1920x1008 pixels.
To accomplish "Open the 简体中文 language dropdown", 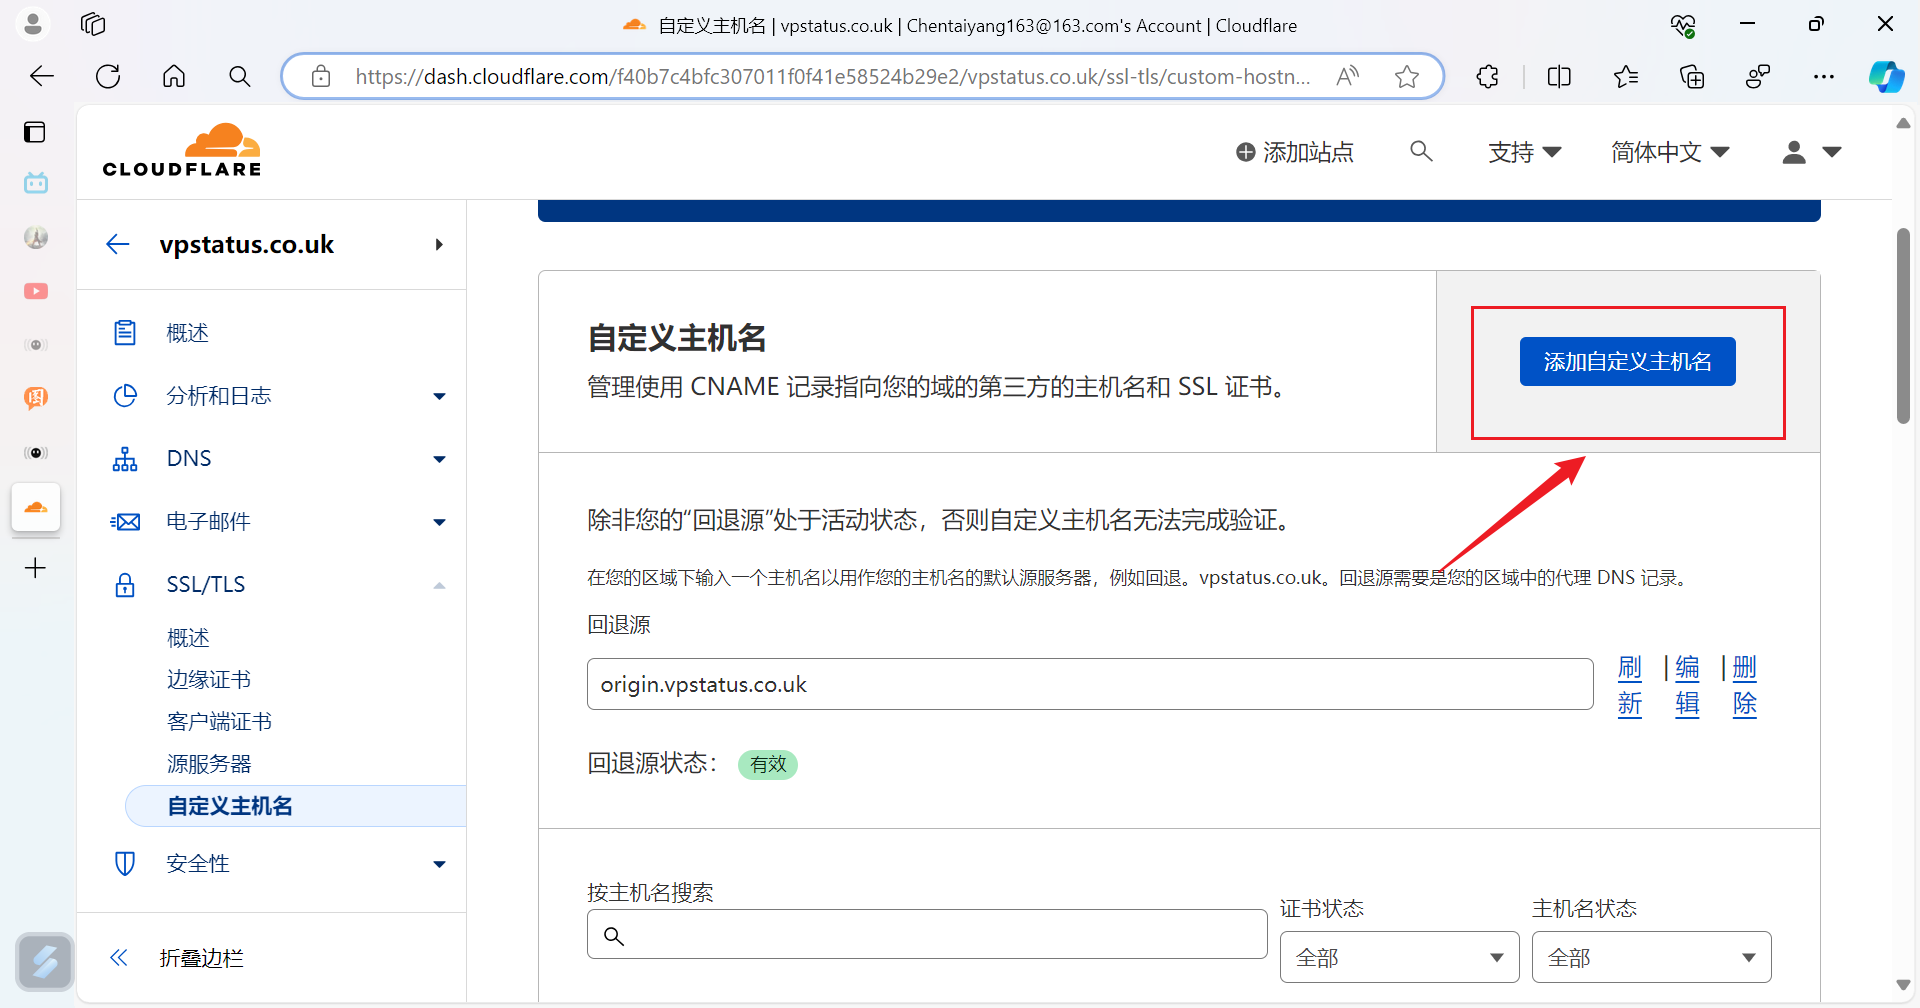I will point(1670,152).
